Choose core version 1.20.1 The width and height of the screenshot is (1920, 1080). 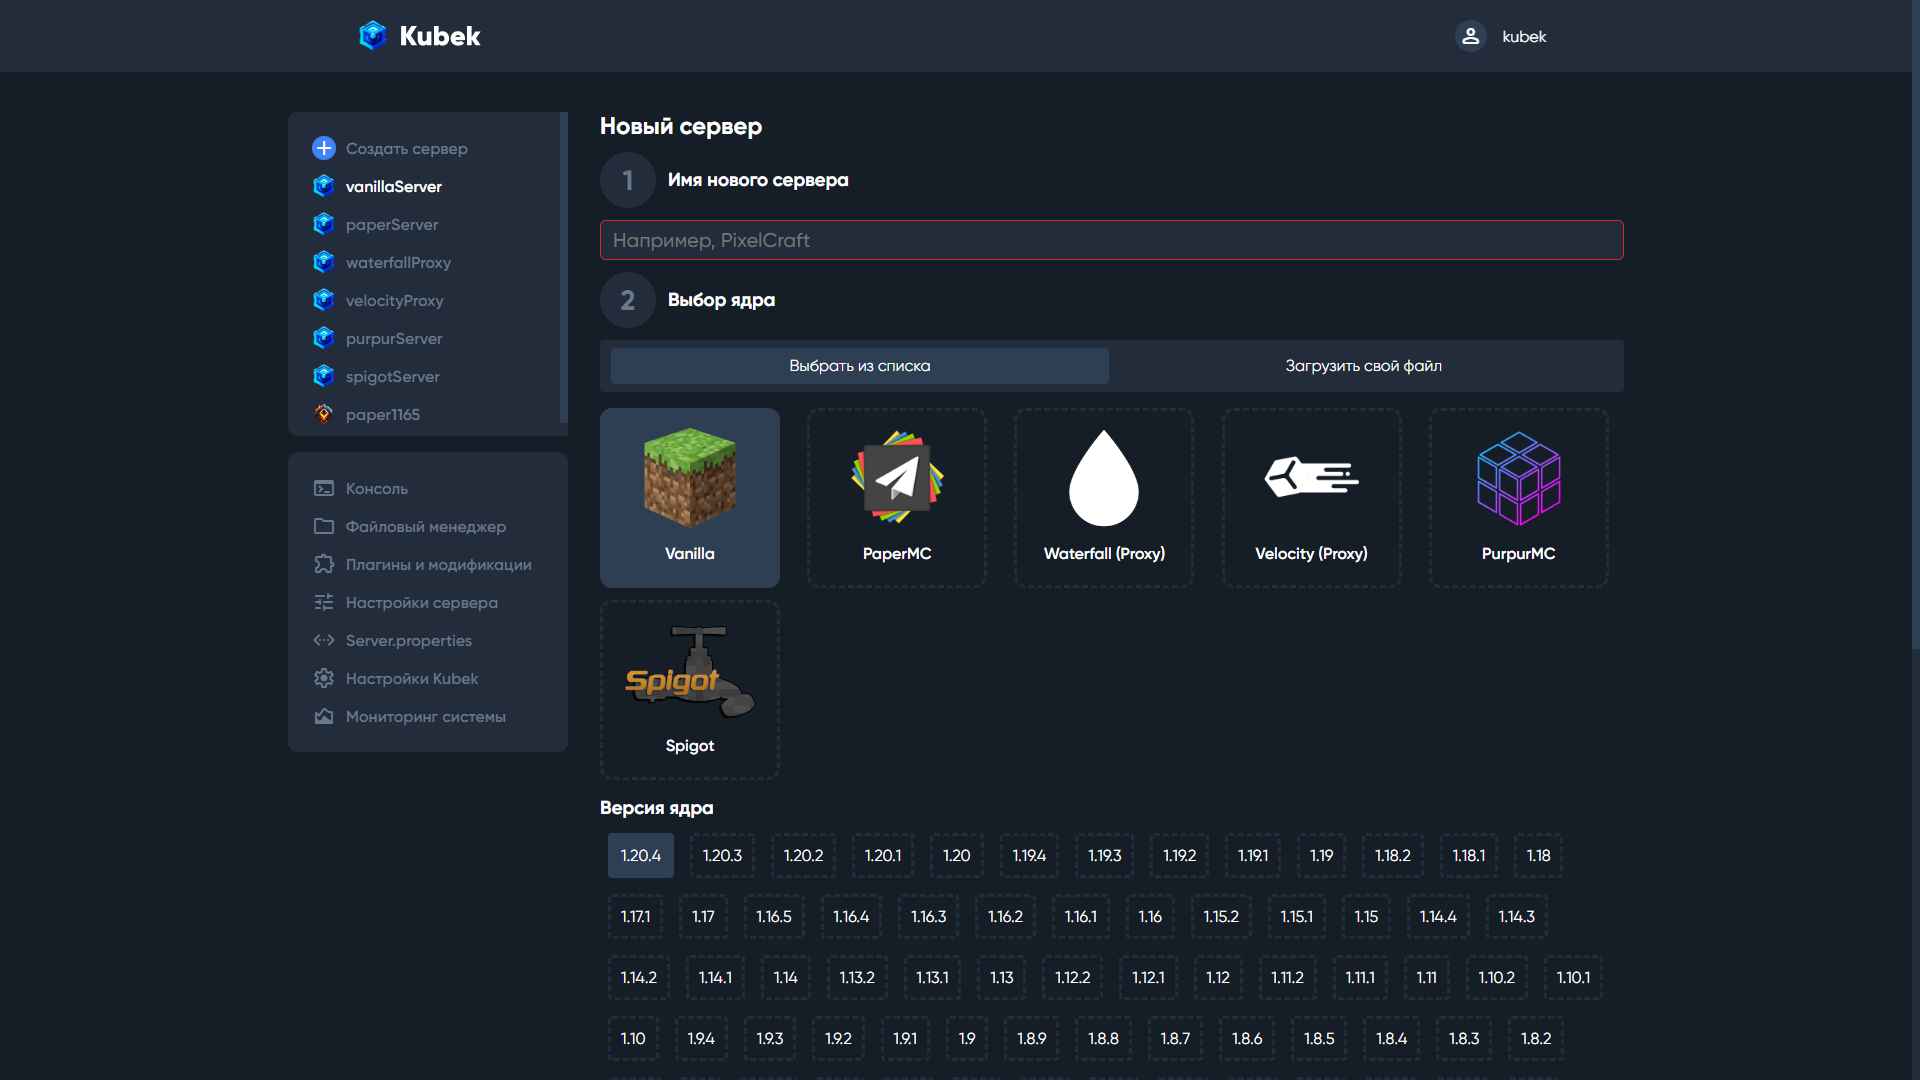[883, 856]
